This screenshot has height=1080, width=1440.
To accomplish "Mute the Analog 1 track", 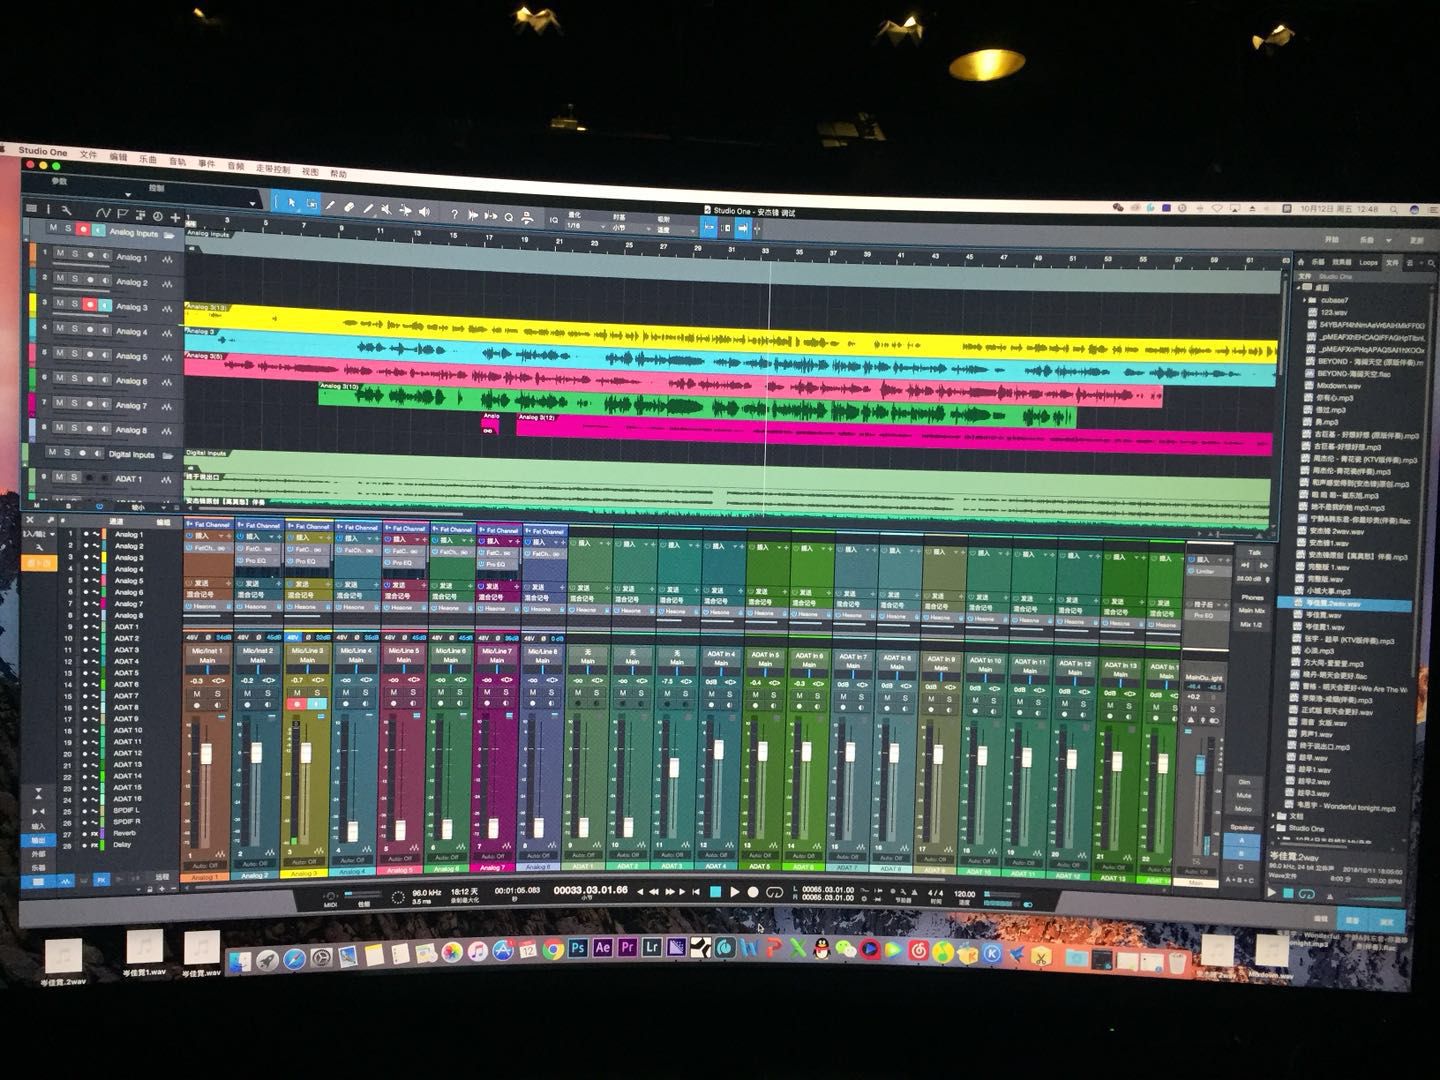I will coord(60,253).
